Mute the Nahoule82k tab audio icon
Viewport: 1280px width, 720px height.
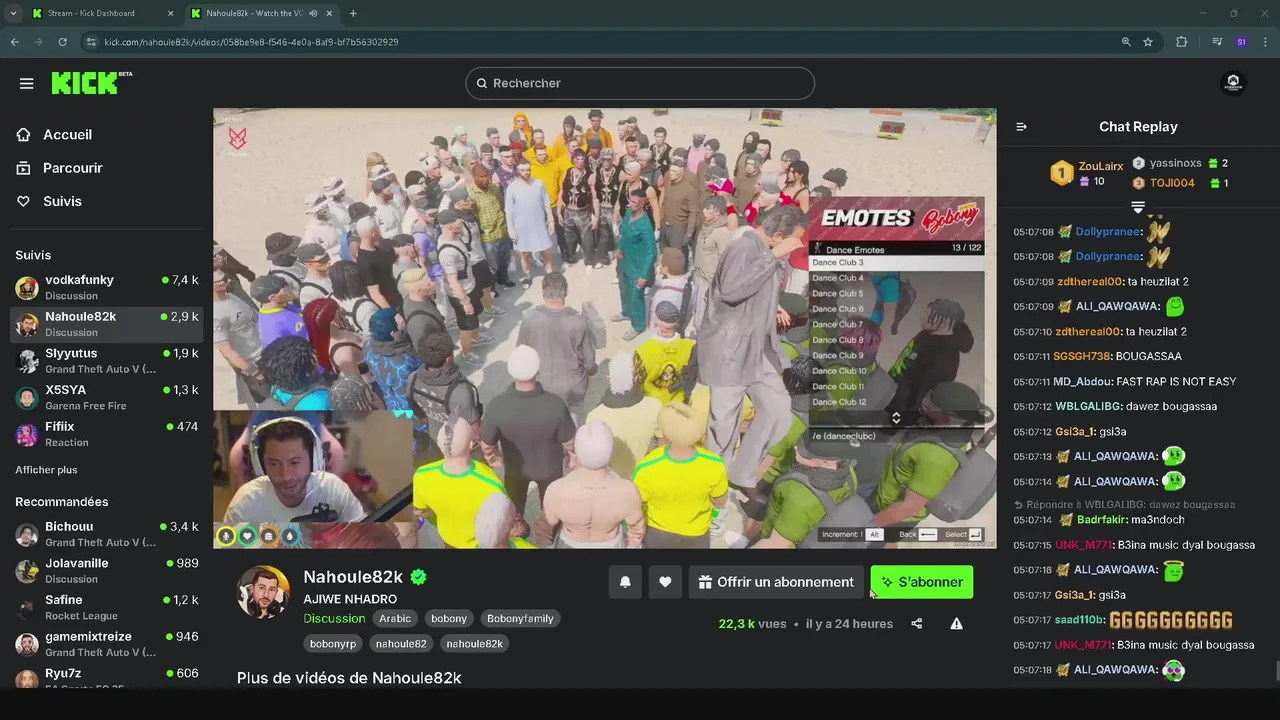[314, 13]
